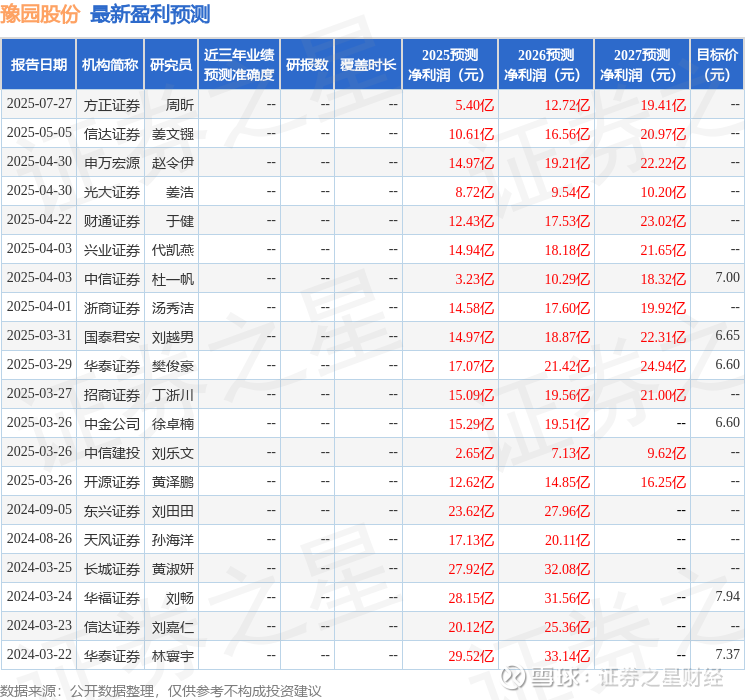Click the 8.72亿 profit value

tap(474, 192)
